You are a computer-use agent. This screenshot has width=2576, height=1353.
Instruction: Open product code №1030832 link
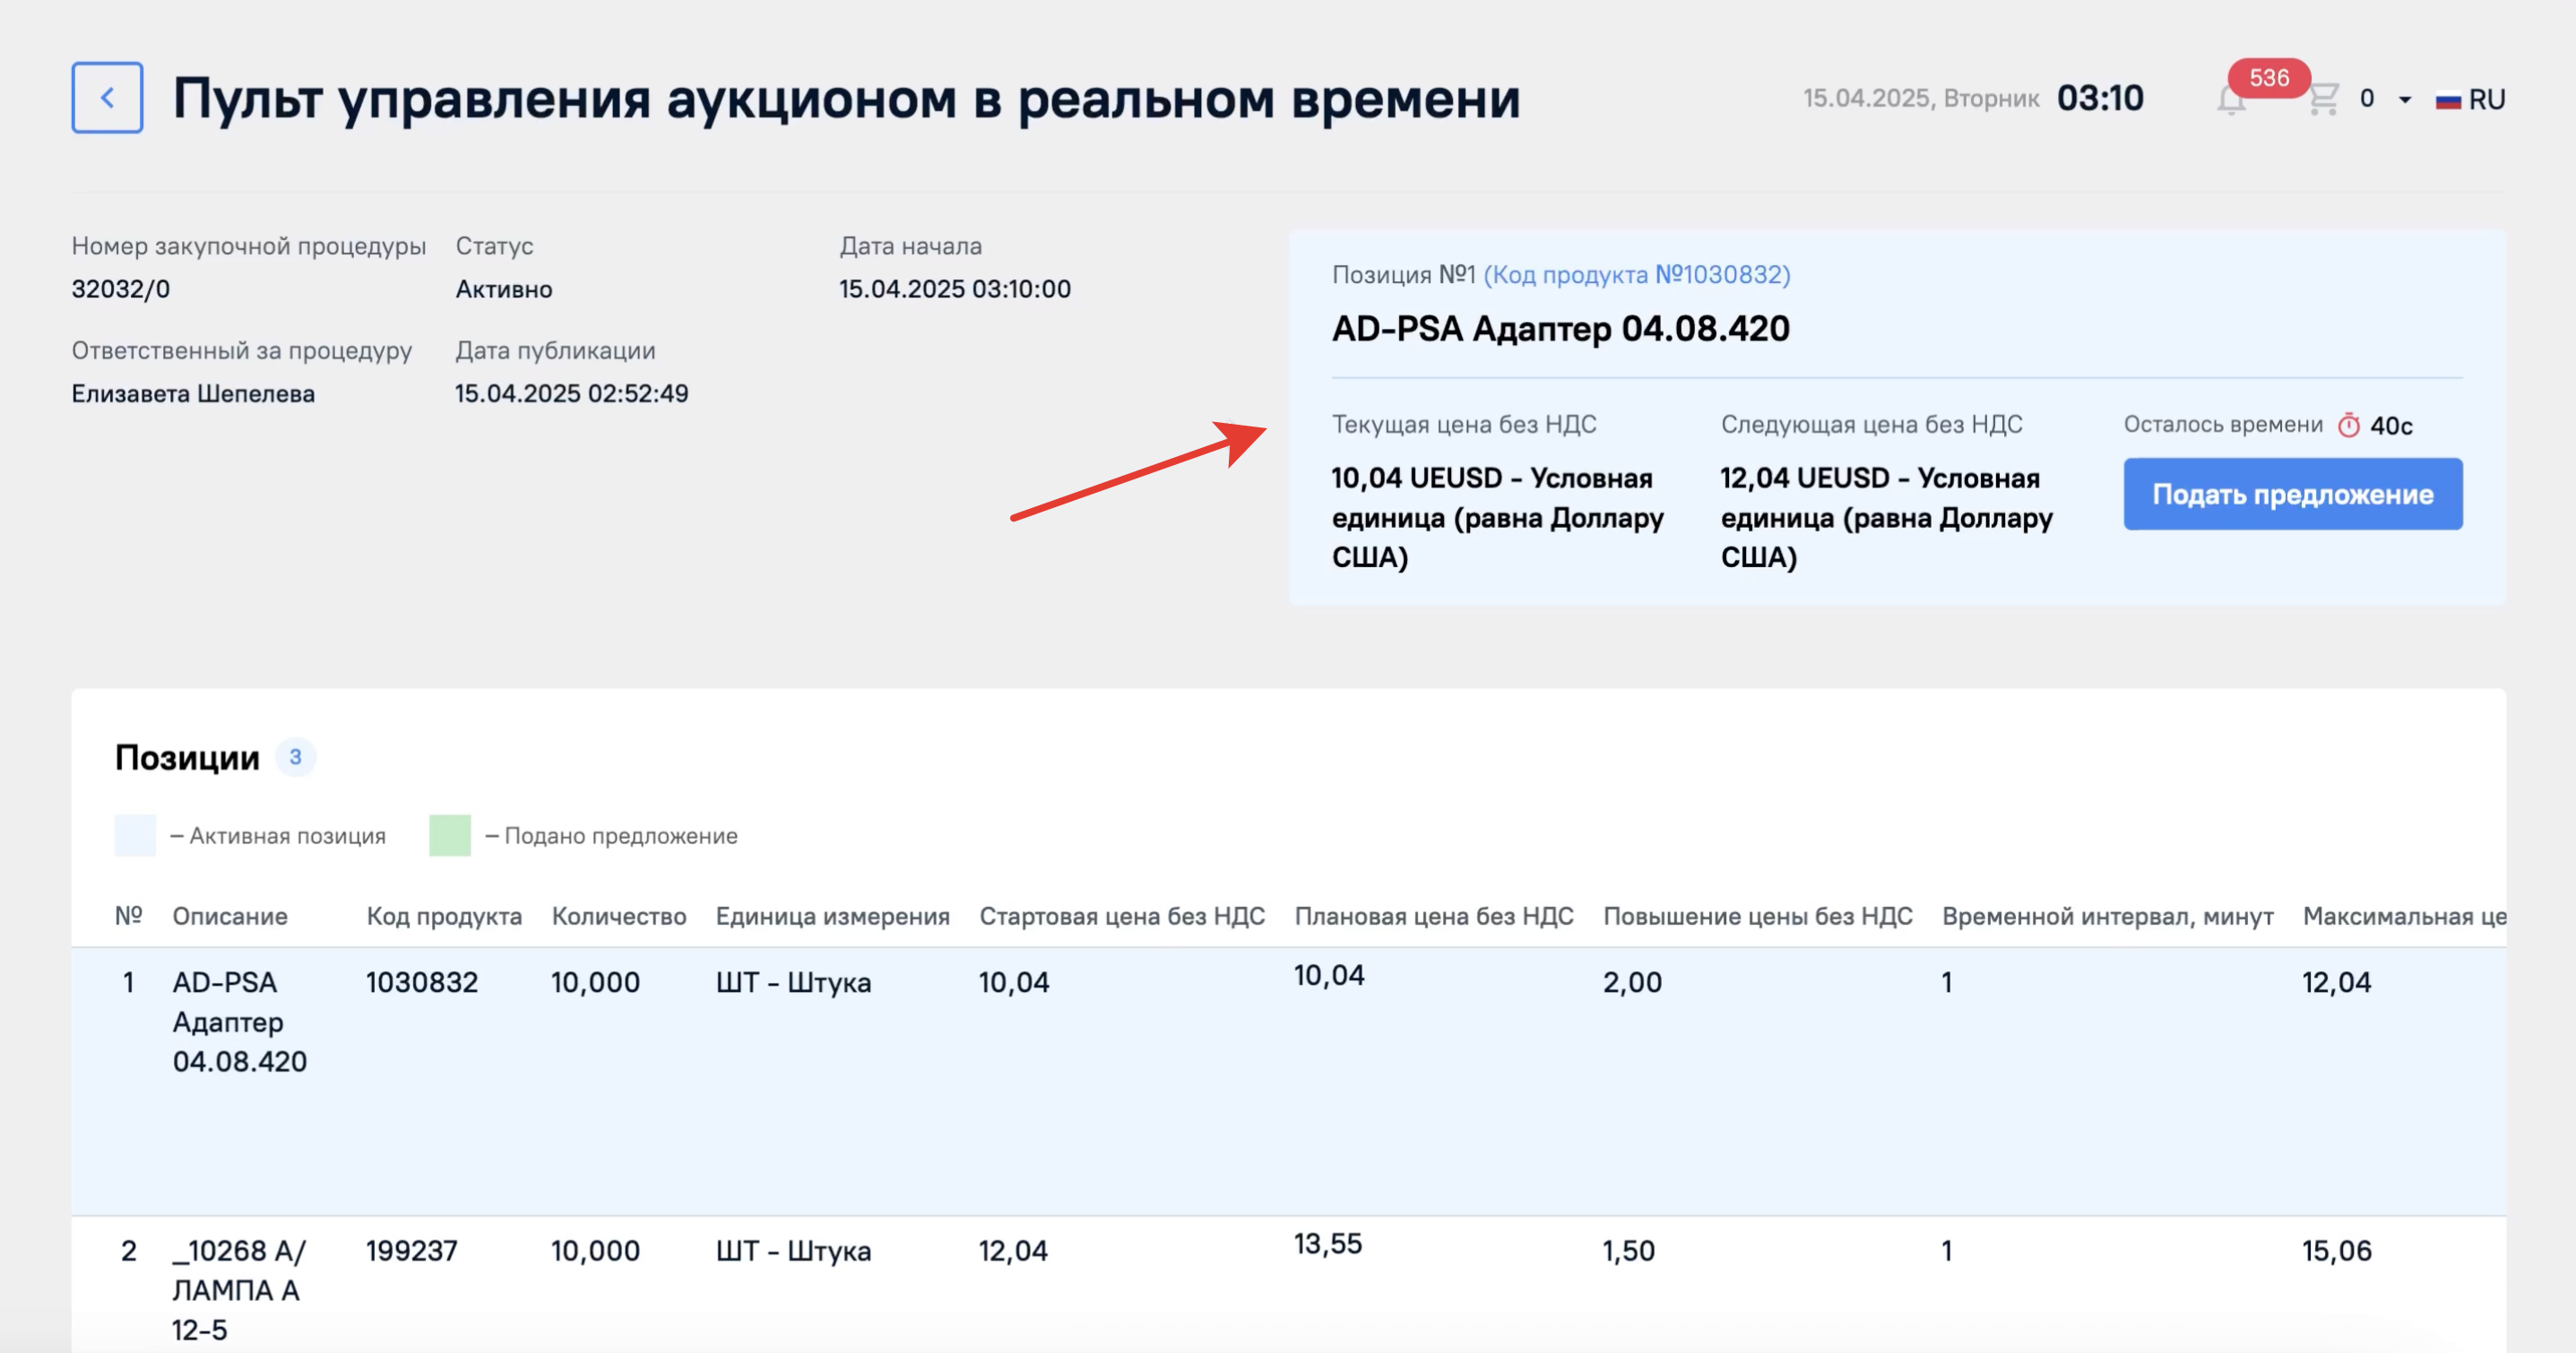(1636, 275)
